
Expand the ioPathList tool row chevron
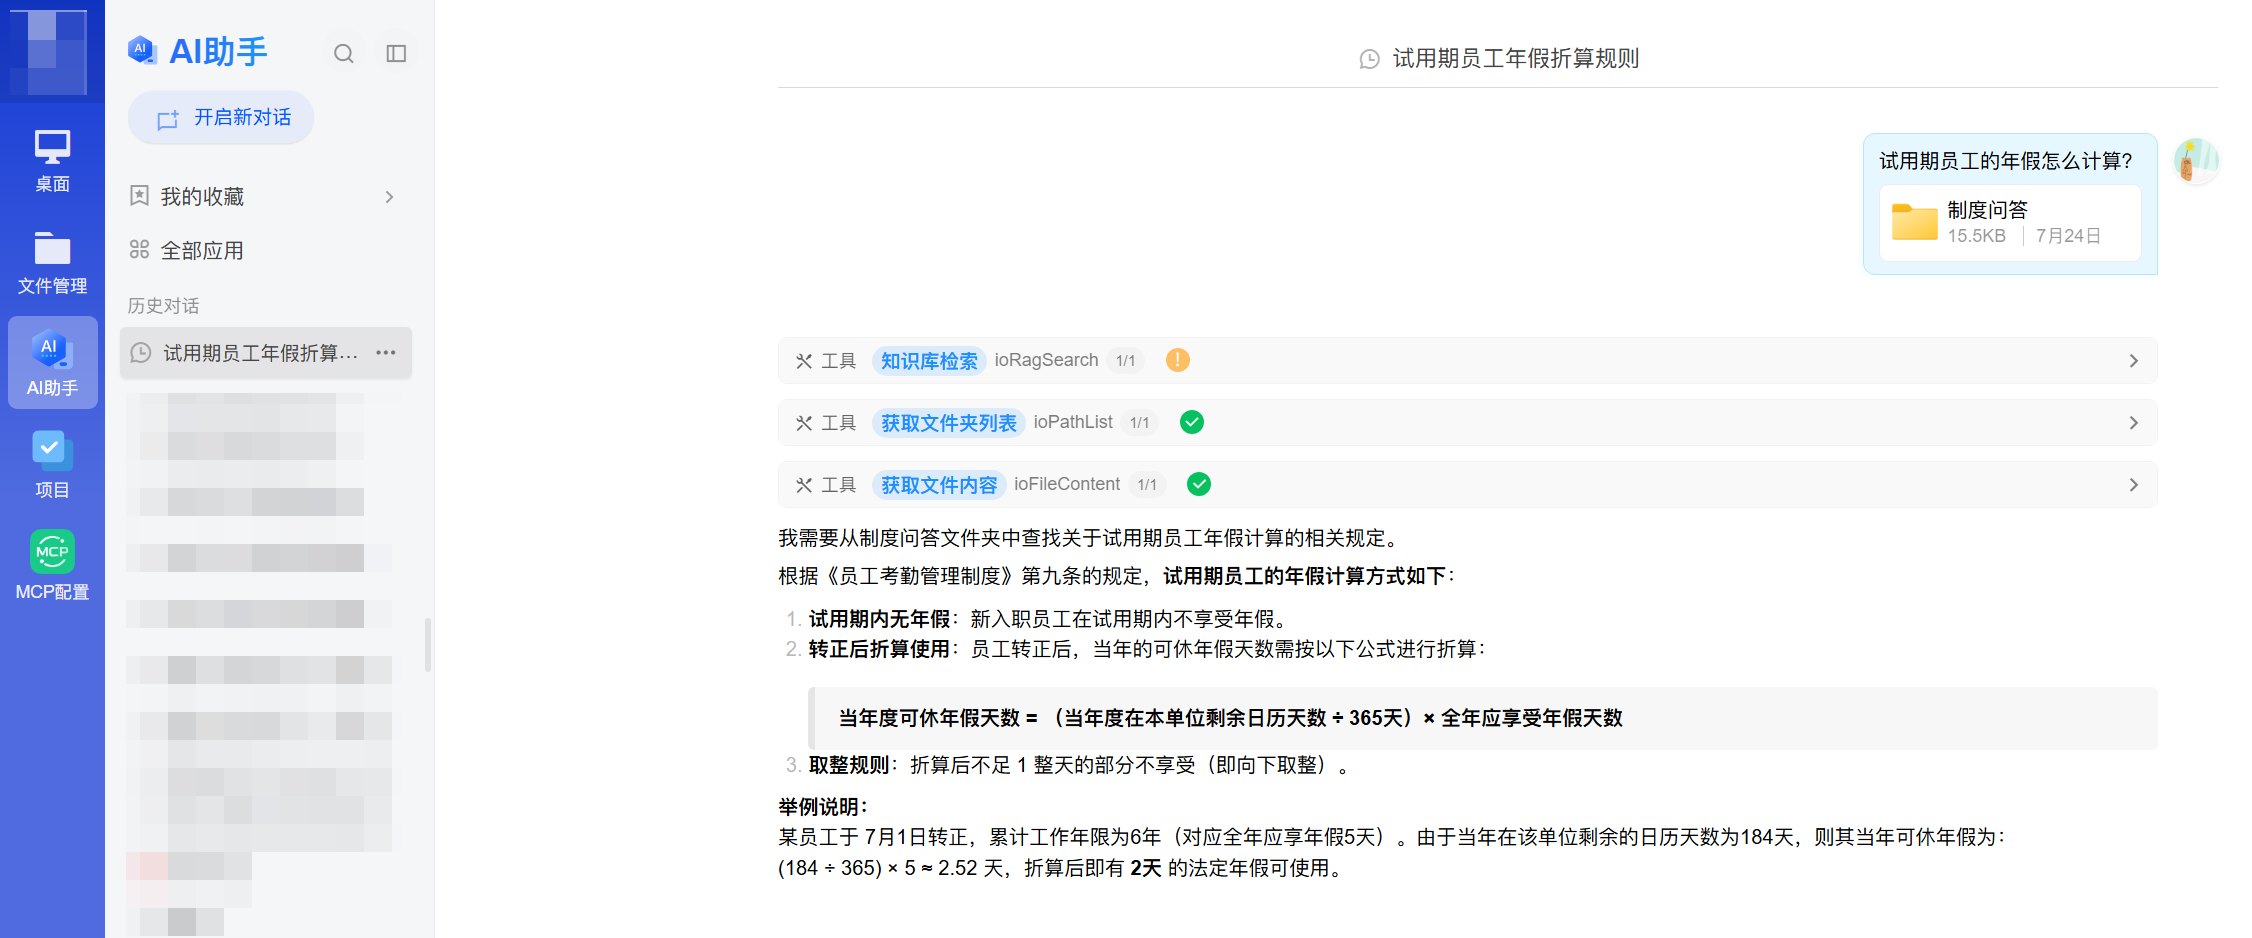(x=2134, y=423)
